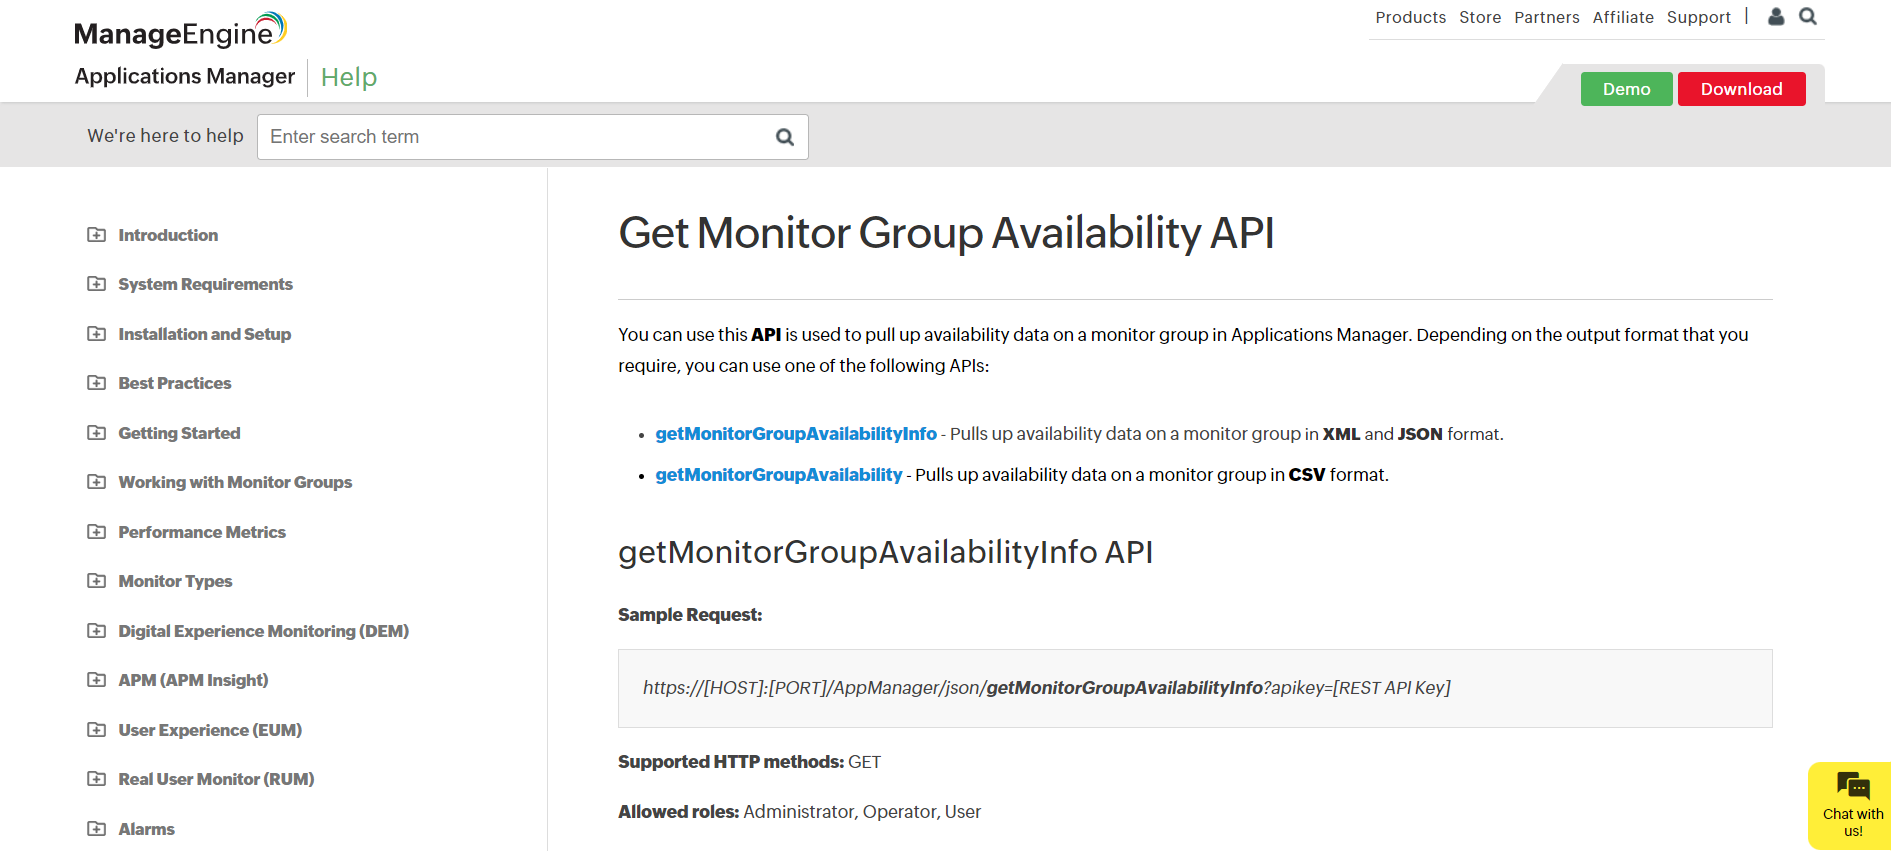
Task: Open the Installation and Setup topic
Action: (204, 334)
